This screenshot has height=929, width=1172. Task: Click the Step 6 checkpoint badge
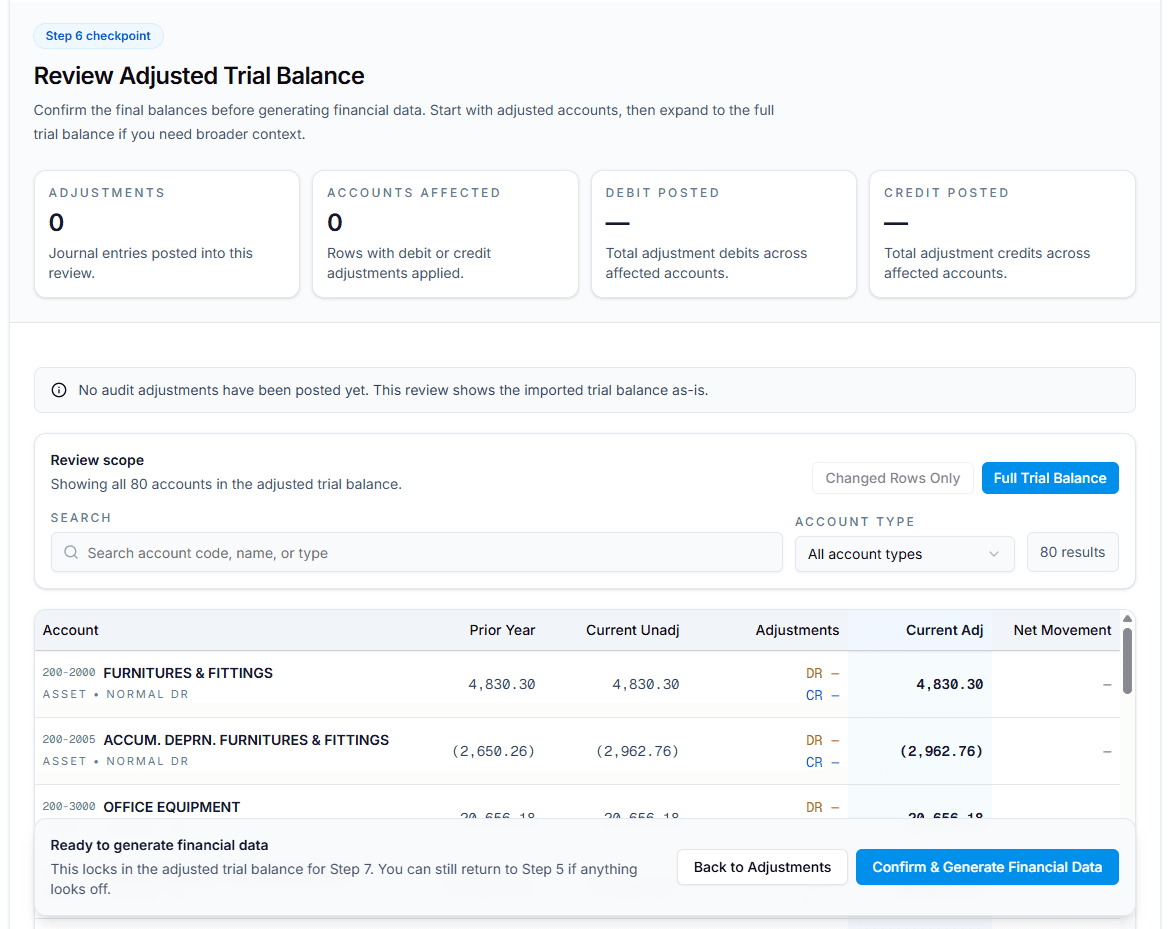click(98, 36)
